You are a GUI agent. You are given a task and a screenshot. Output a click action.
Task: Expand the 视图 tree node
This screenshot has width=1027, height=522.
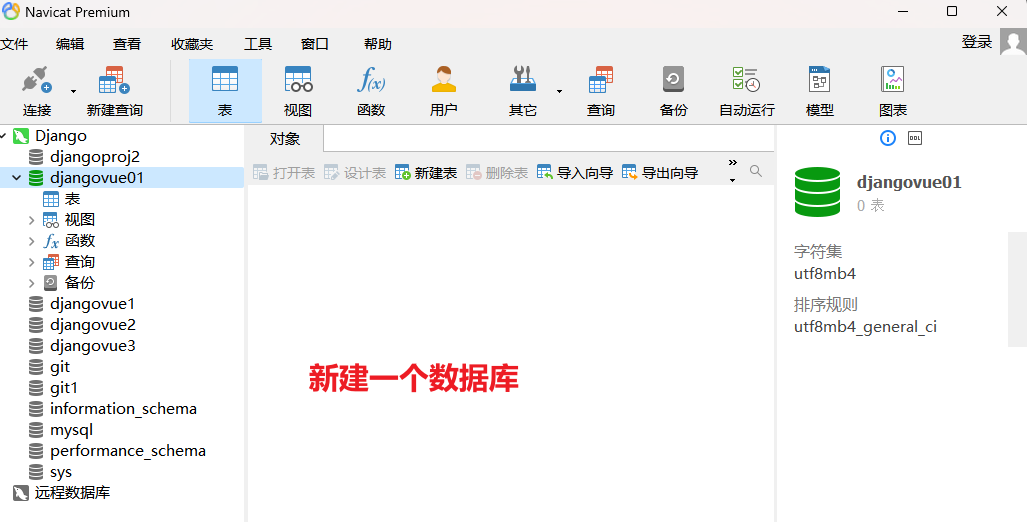coord(31,220)
